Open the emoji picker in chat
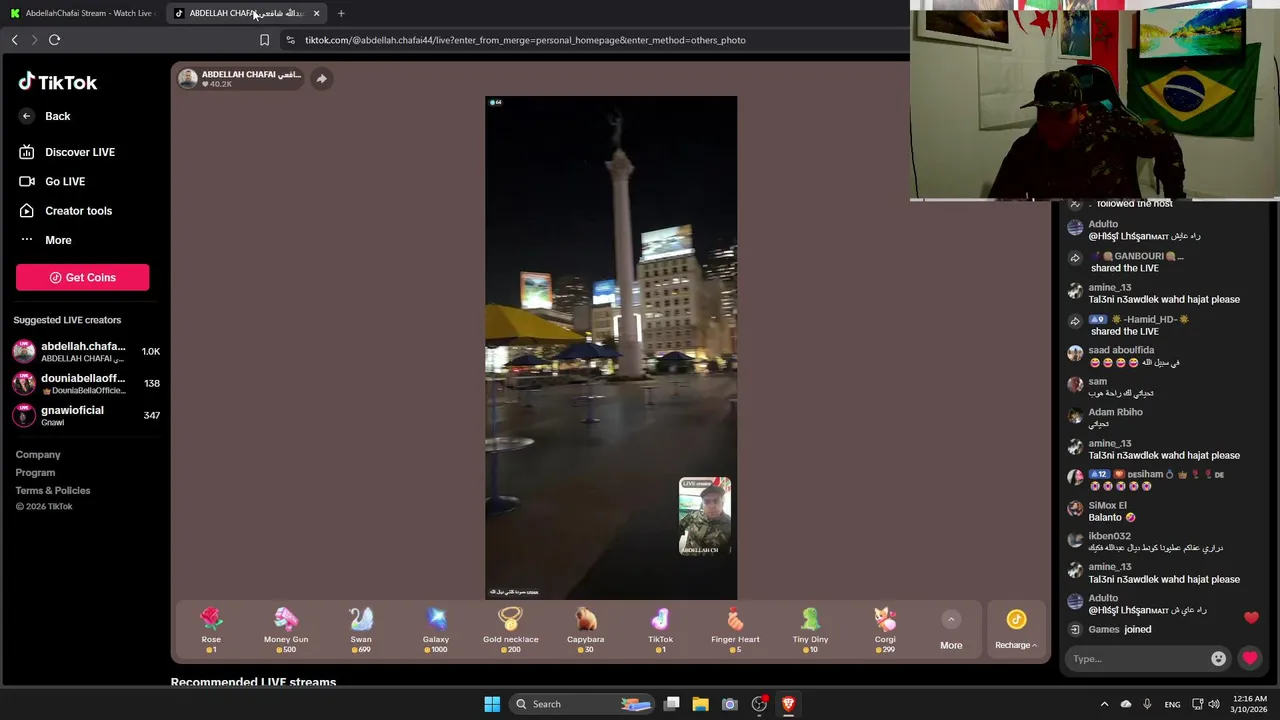Viewport: 1280px width, 720px height. tap(1218, 658)
